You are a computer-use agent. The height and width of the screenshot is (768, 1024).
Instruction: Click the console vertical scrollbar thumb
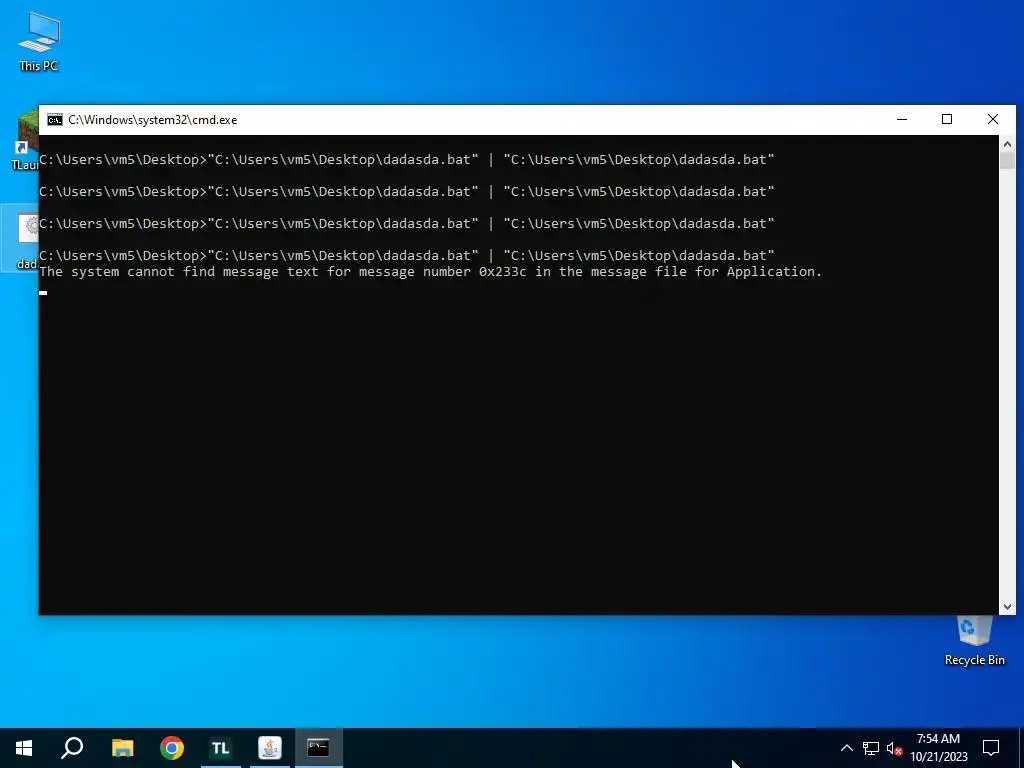click(1007, 161)
